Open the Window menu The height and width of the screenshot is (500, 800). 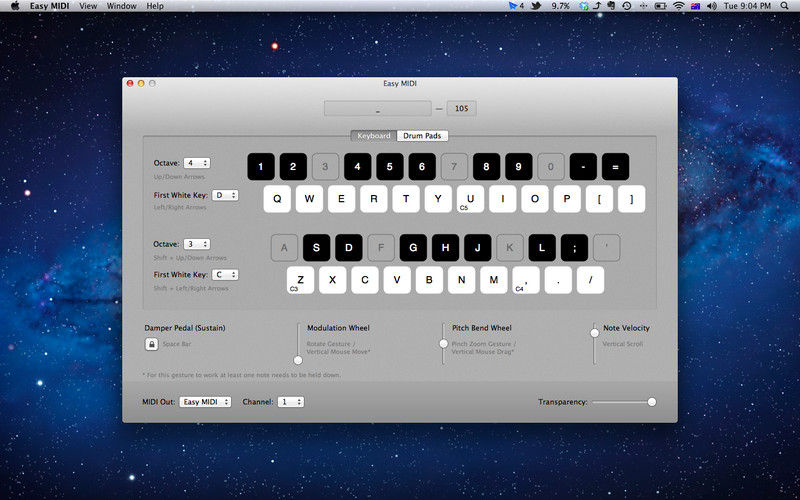pyautogui.click(x=121, y=6)
